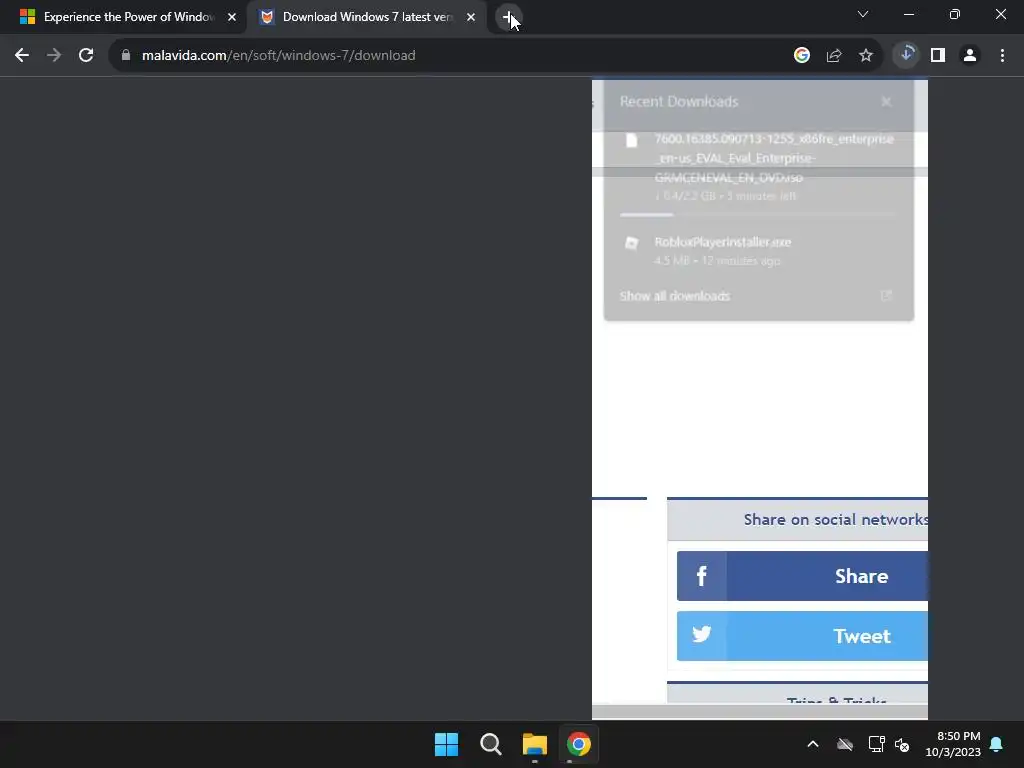Click Share on social networks heading
The height and width of the screenshot is (768, 1024).
836,520
